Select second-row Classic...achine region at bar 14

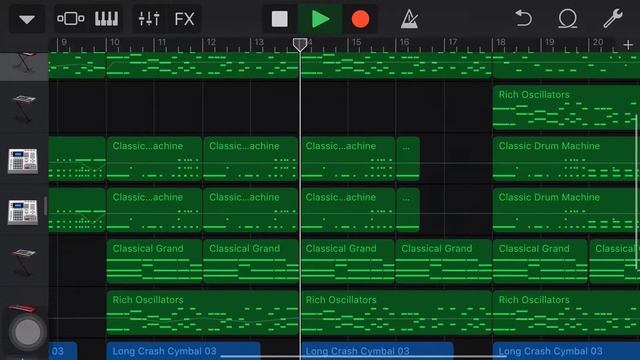[x=347, y=210]
